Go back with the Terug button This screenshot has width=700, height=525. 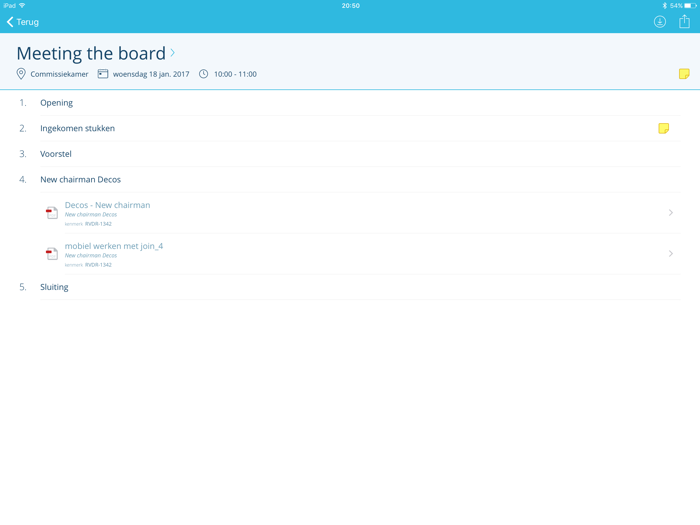coord(23,22)
